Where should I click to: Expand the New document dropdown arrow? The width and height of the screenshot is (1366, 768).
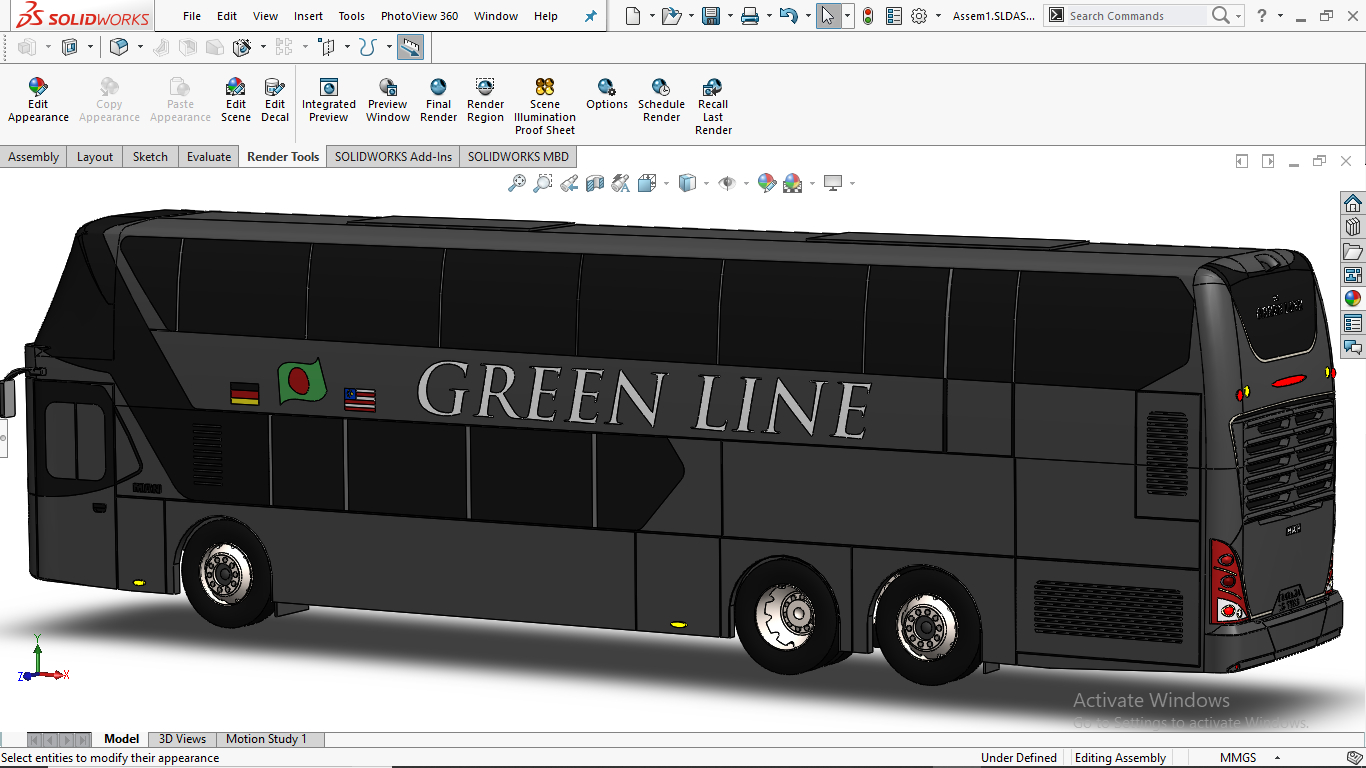(x=651, y=16)
